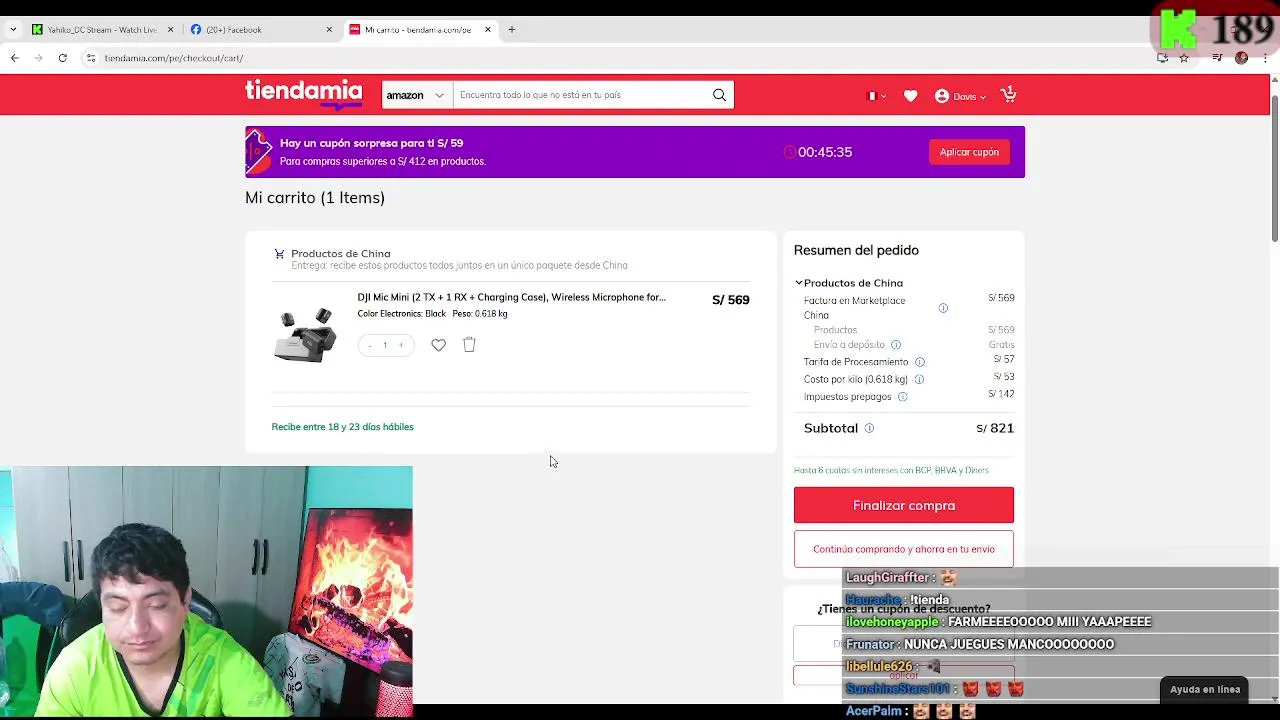Viewport: 1280px width, 720px height.
Task: Switch to Facebook tab
Action: pos(260,30)
